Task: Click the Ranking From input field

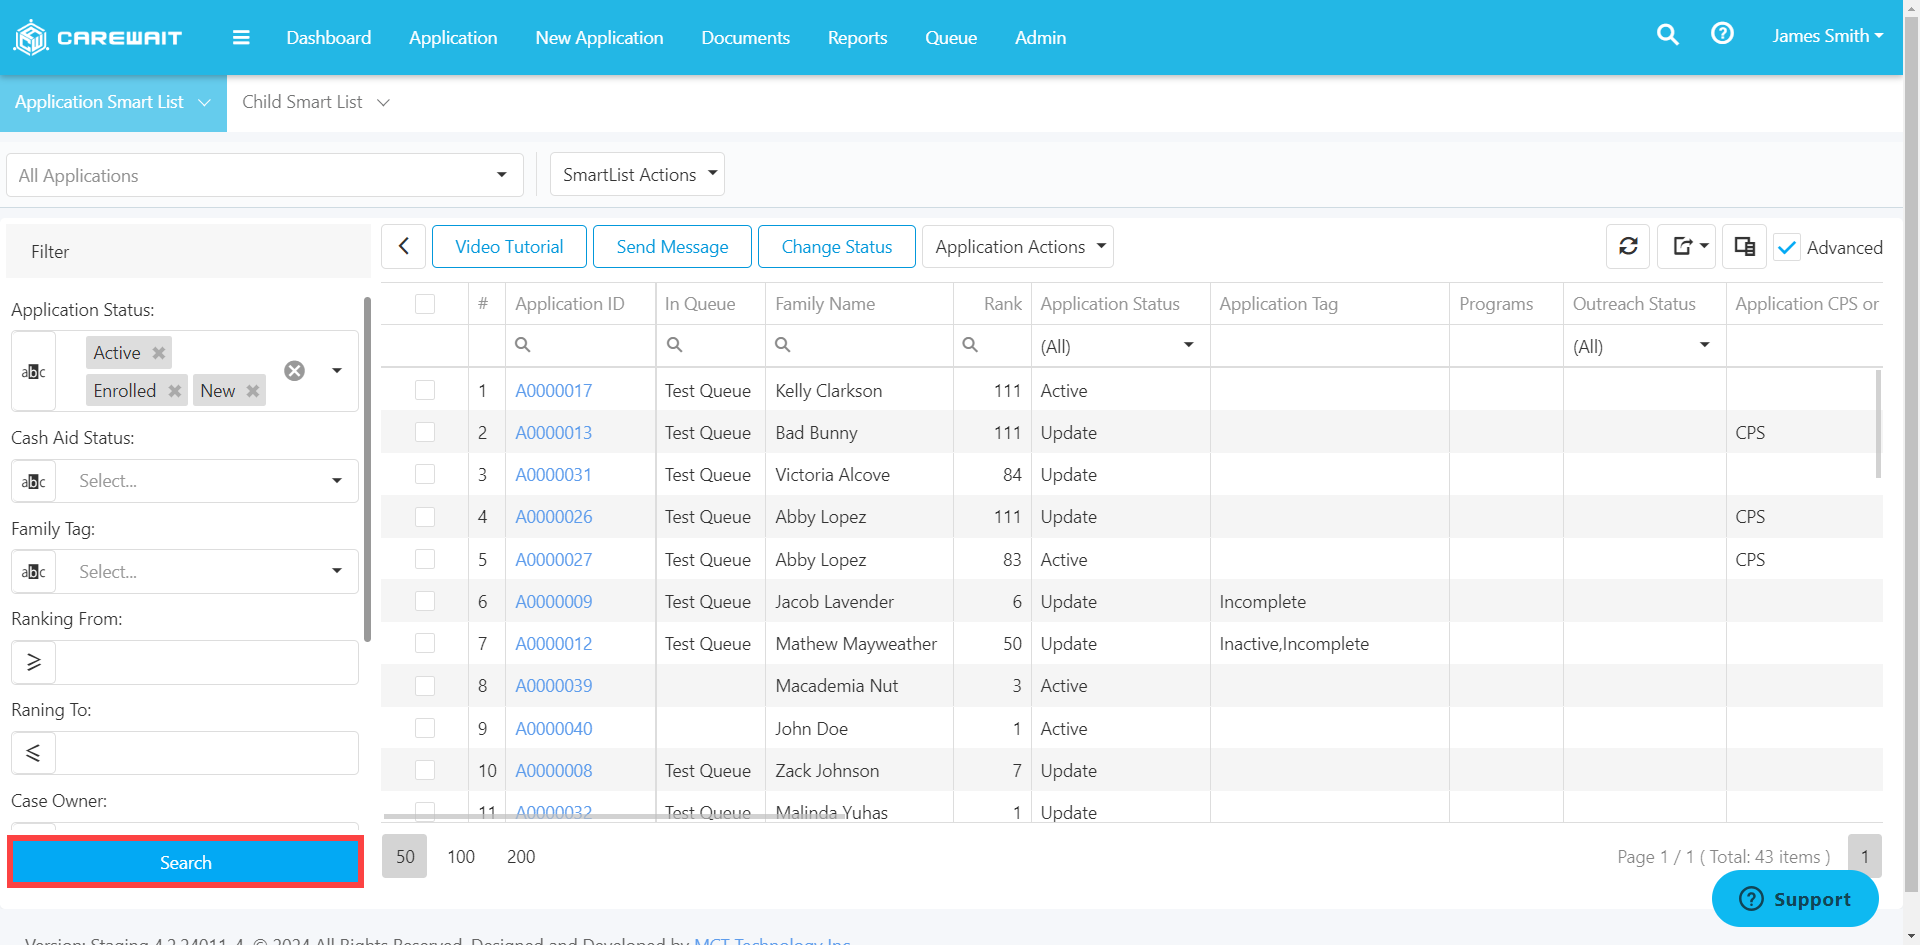Action: pos(207,662)
